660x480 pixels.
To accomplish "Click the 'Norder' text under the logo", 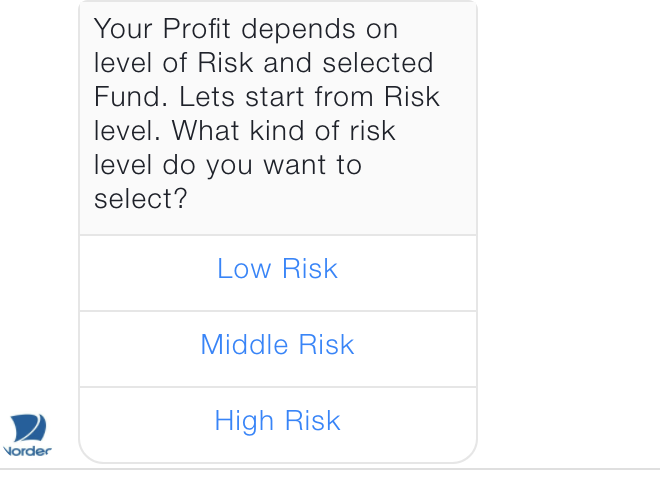I will point(27,451).
